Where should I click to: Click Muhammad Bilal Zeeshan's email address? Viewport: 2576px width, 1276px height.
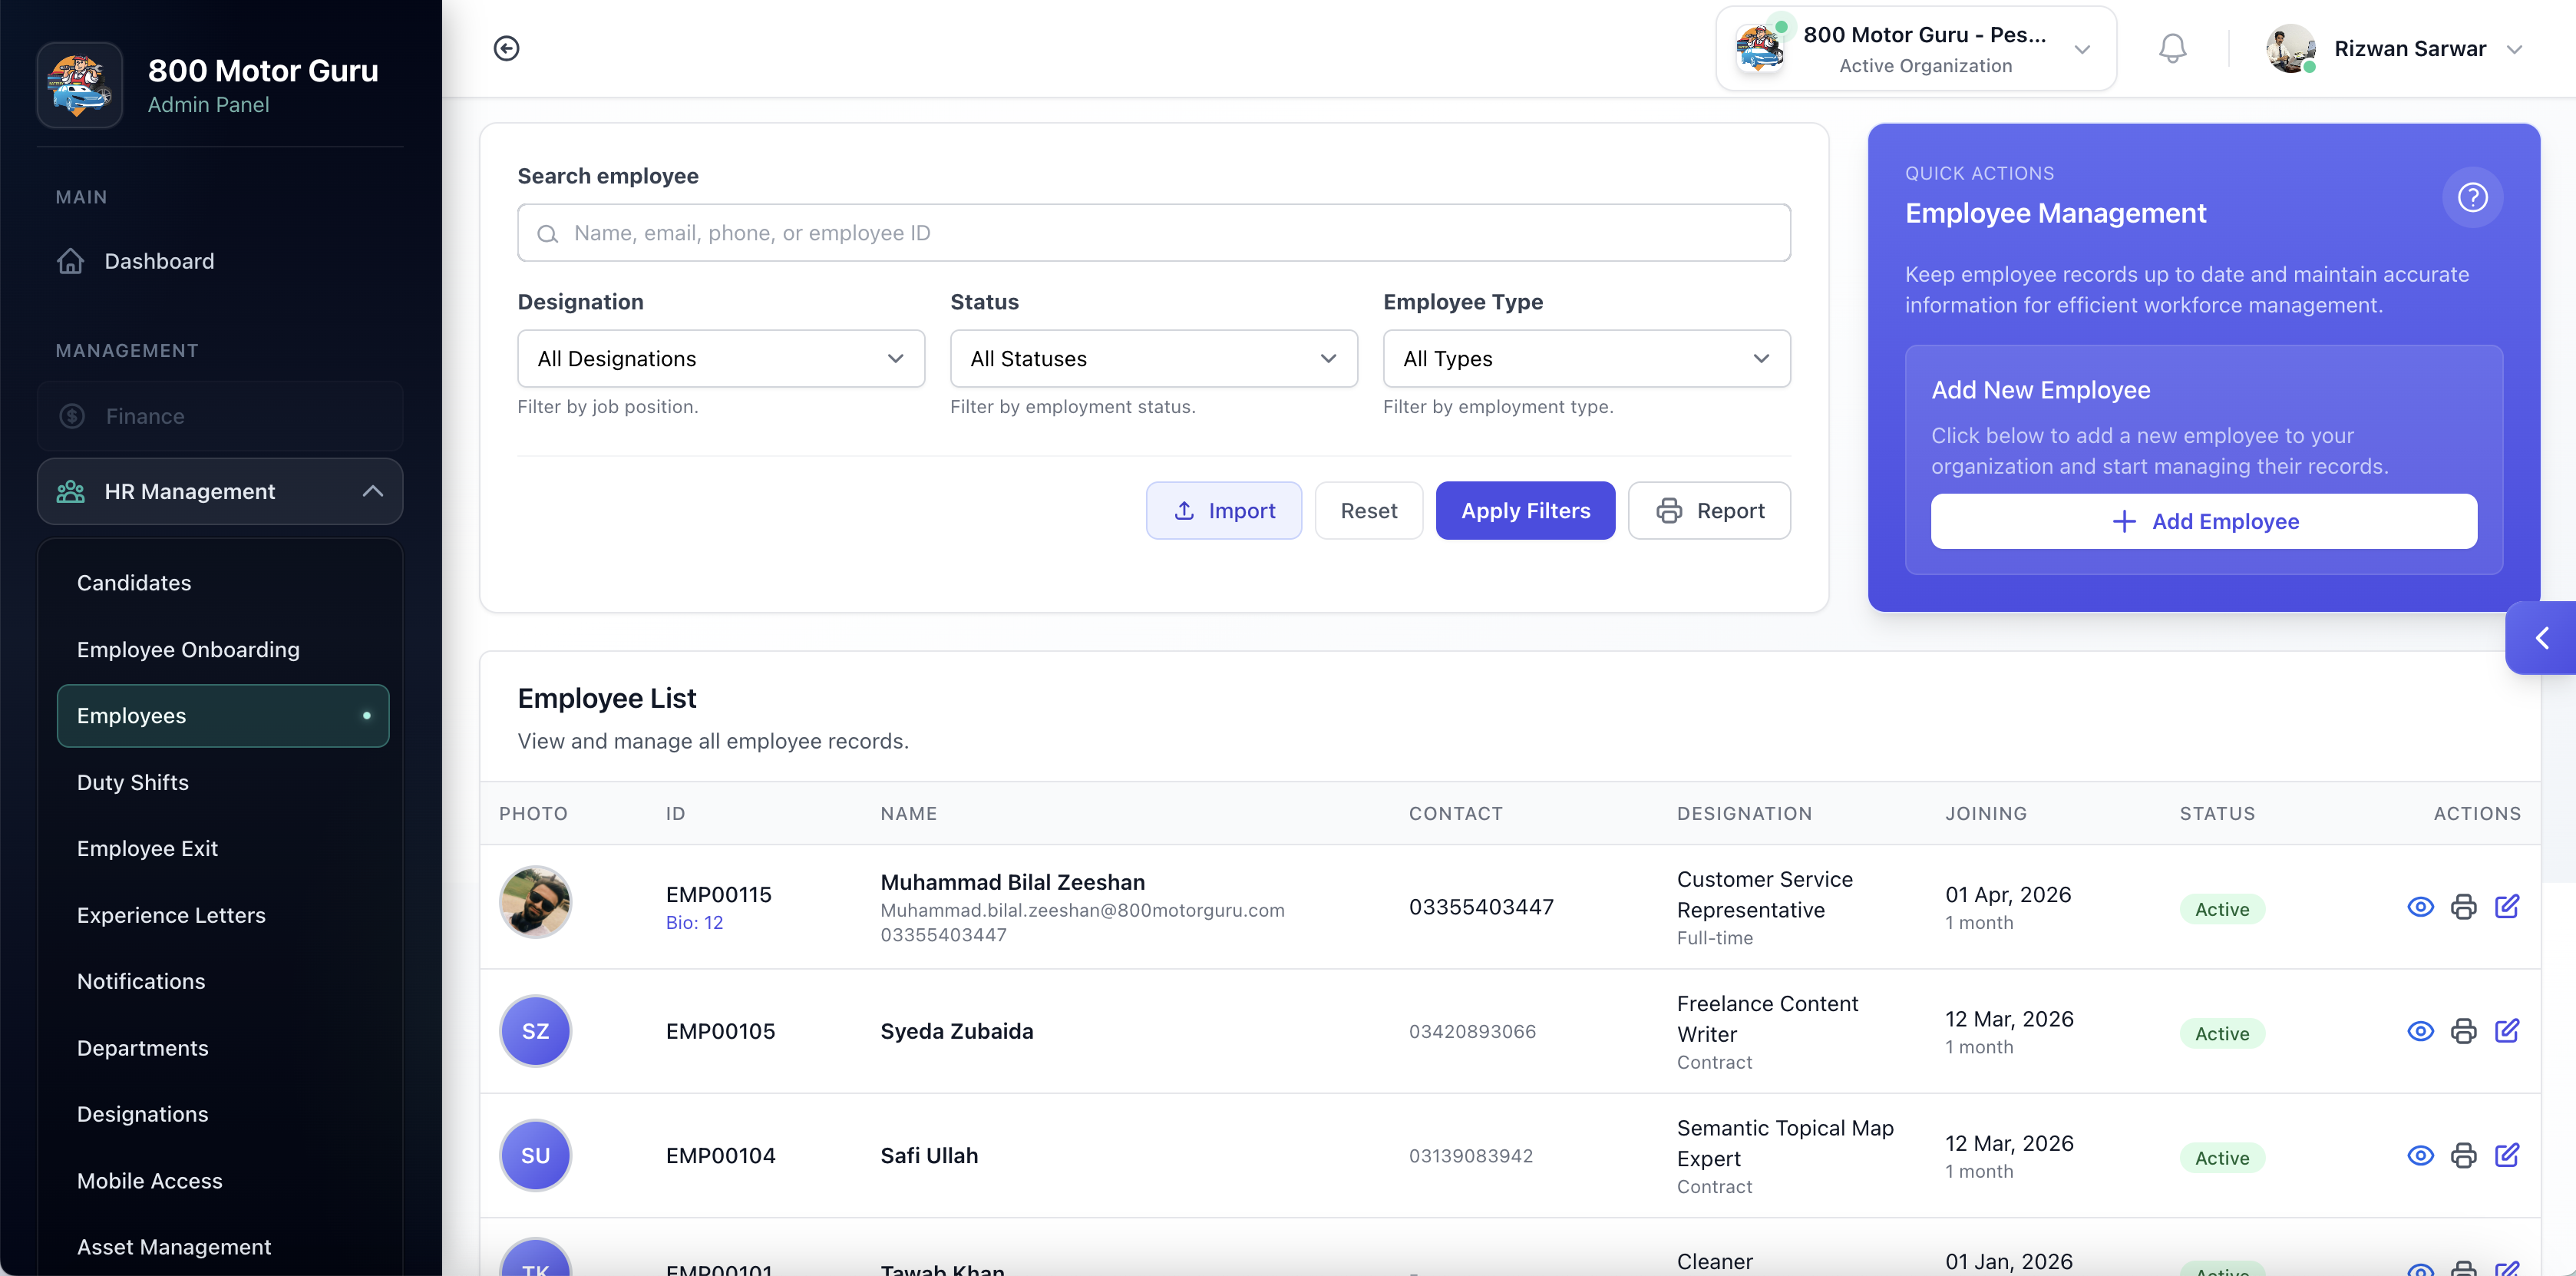(1082, 911)
